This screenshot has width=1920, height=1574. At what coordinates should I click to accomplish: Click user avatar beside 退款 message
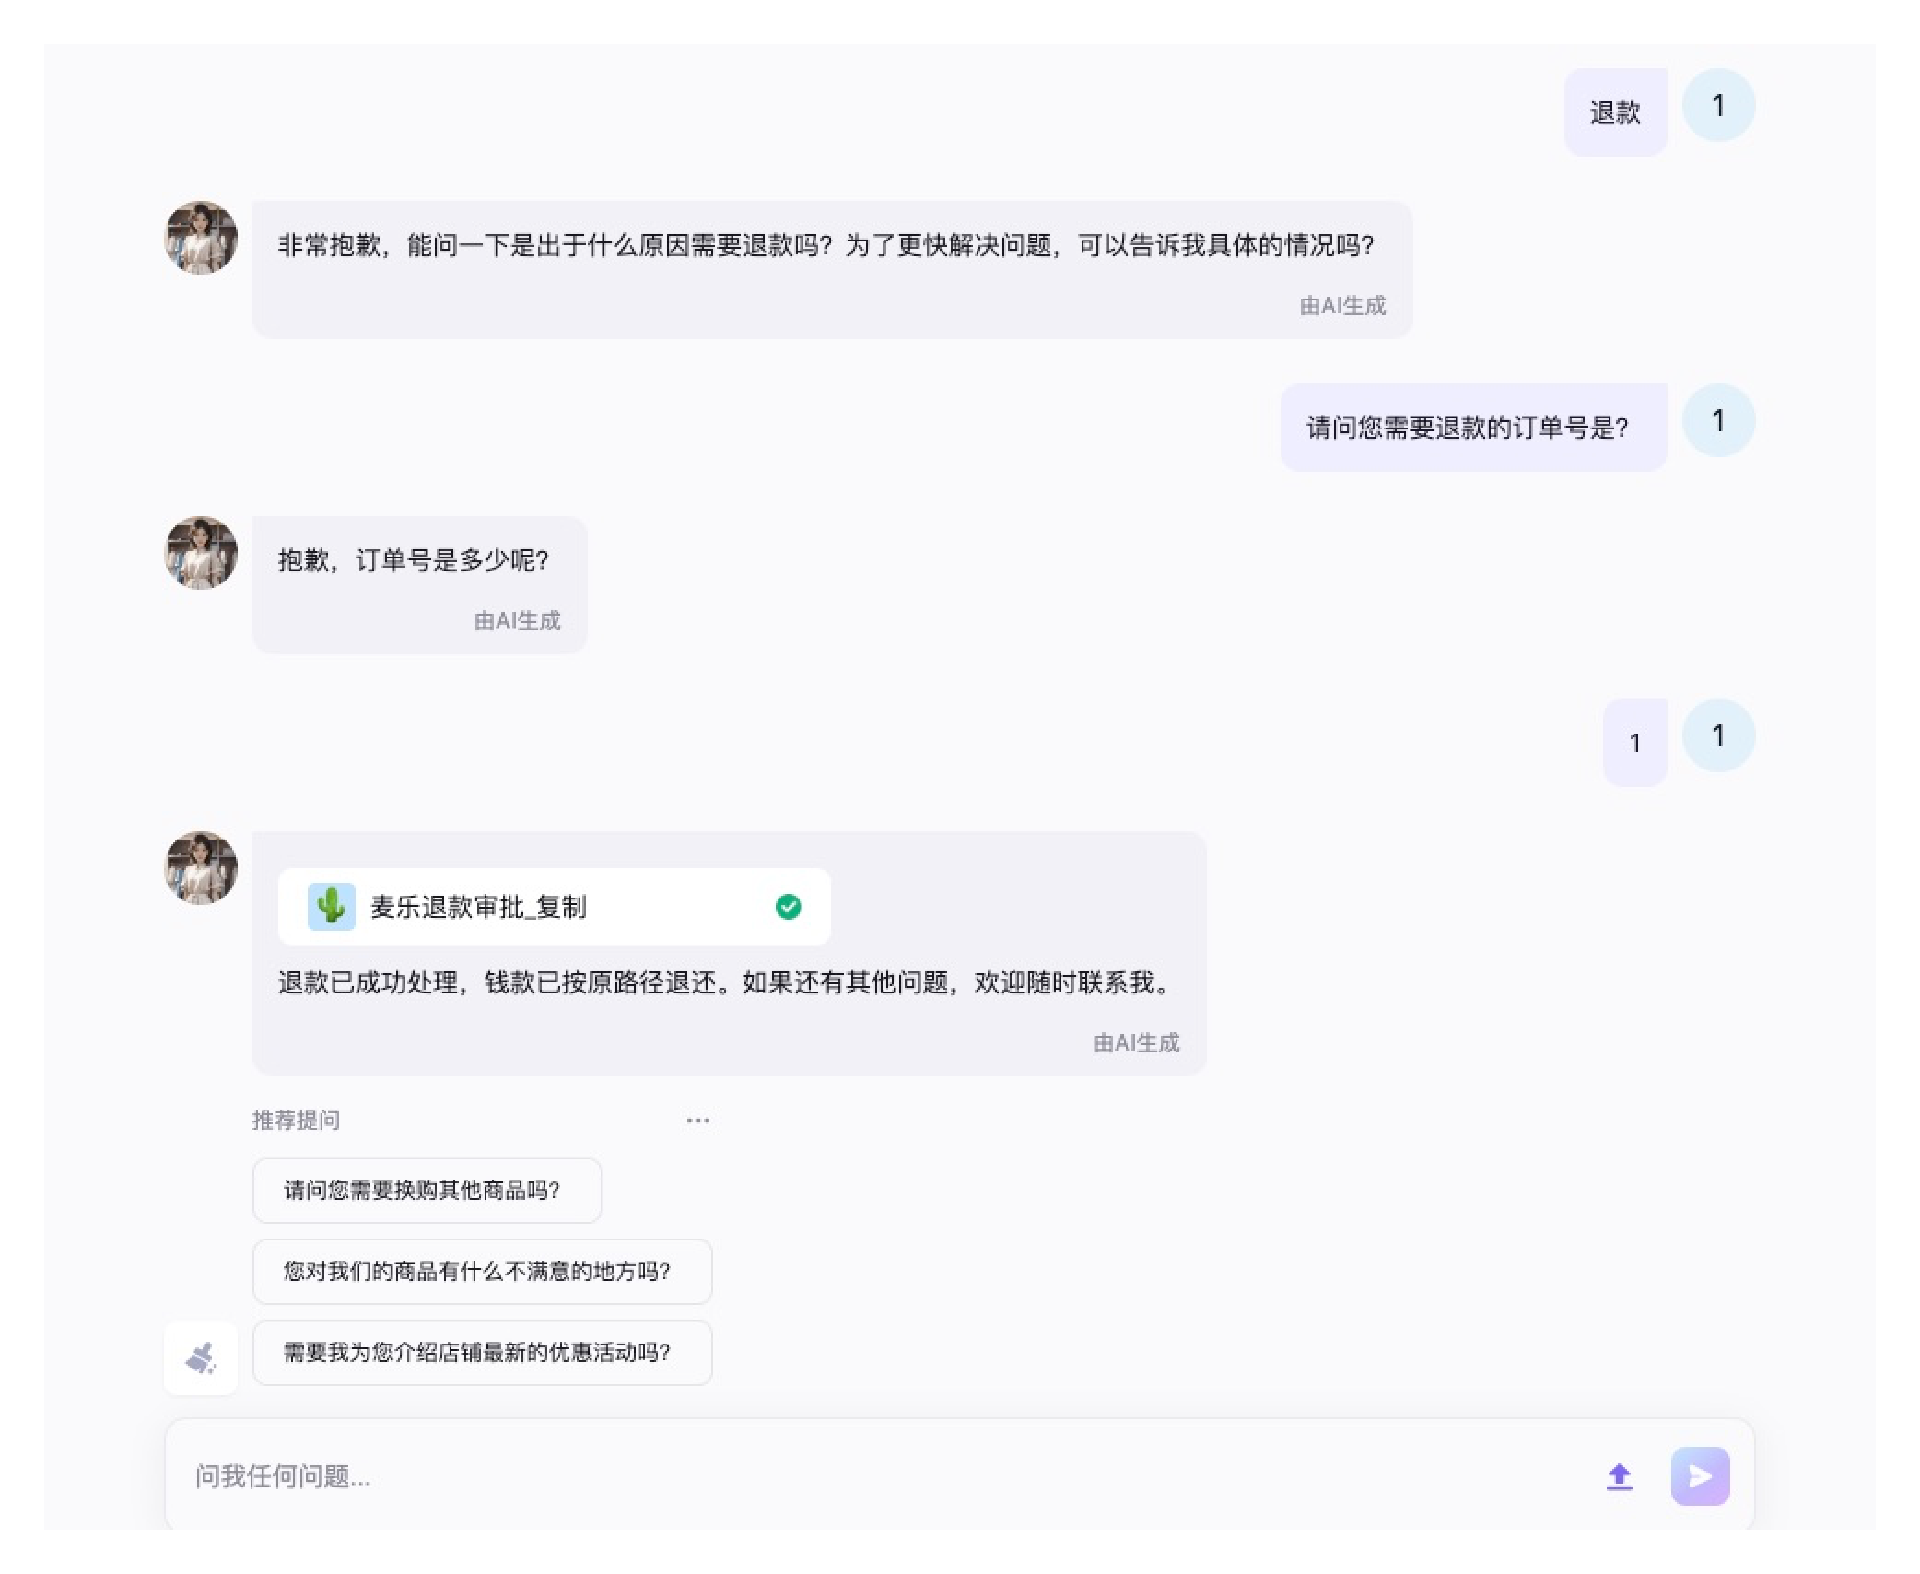coord(1718,105)
